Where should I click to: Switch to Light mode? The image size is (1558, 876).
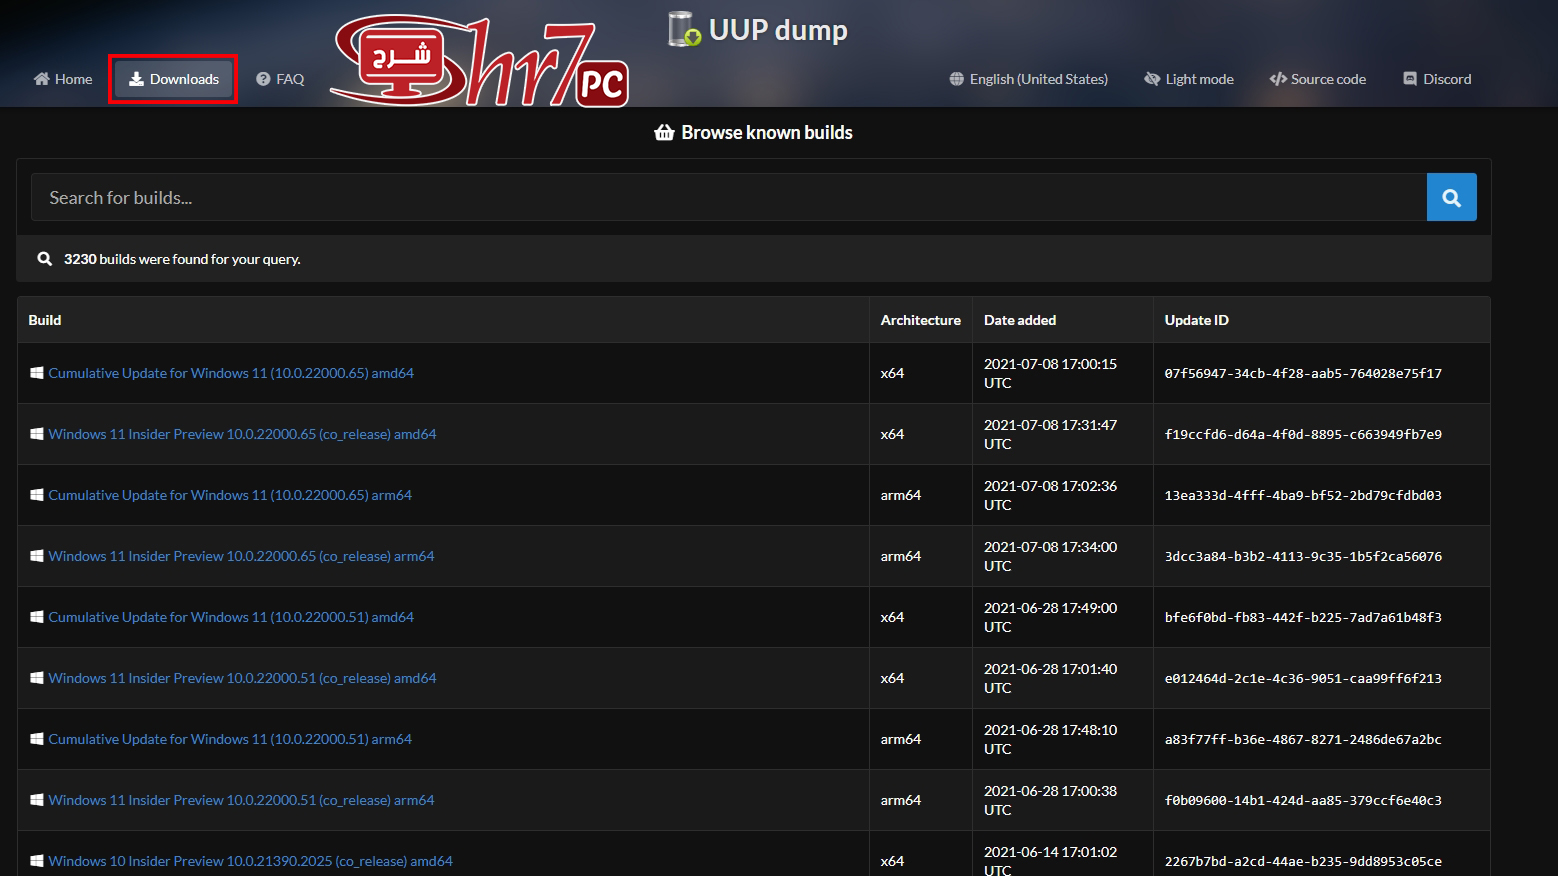pyautogui.click(x=1189, y=79)
